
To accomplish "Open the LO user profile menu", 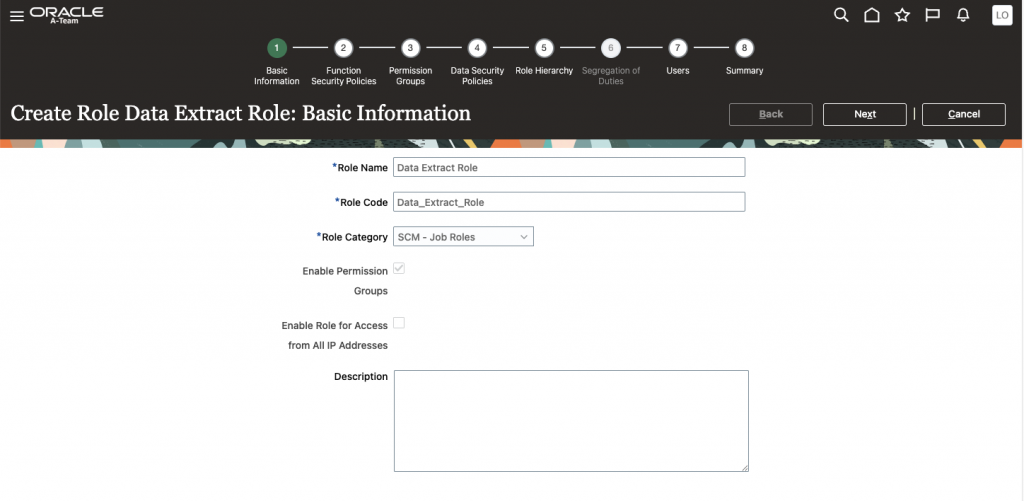I will (x=1001, y=15).
